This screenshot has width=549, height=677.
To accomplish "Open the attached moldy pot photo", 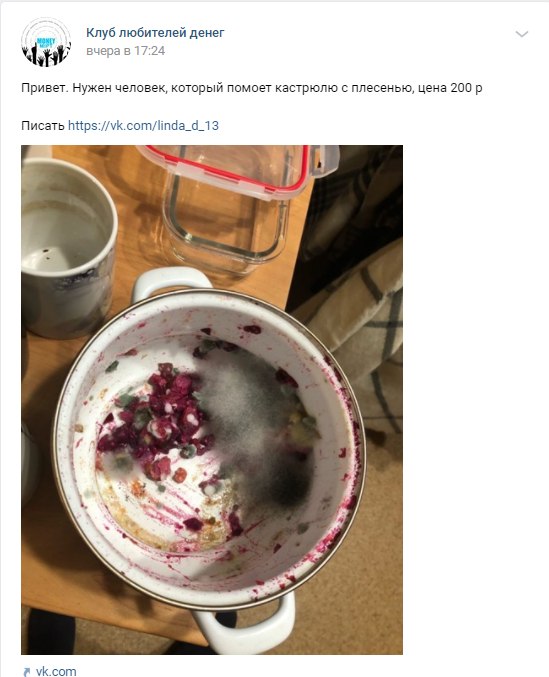I will point(212,400).
